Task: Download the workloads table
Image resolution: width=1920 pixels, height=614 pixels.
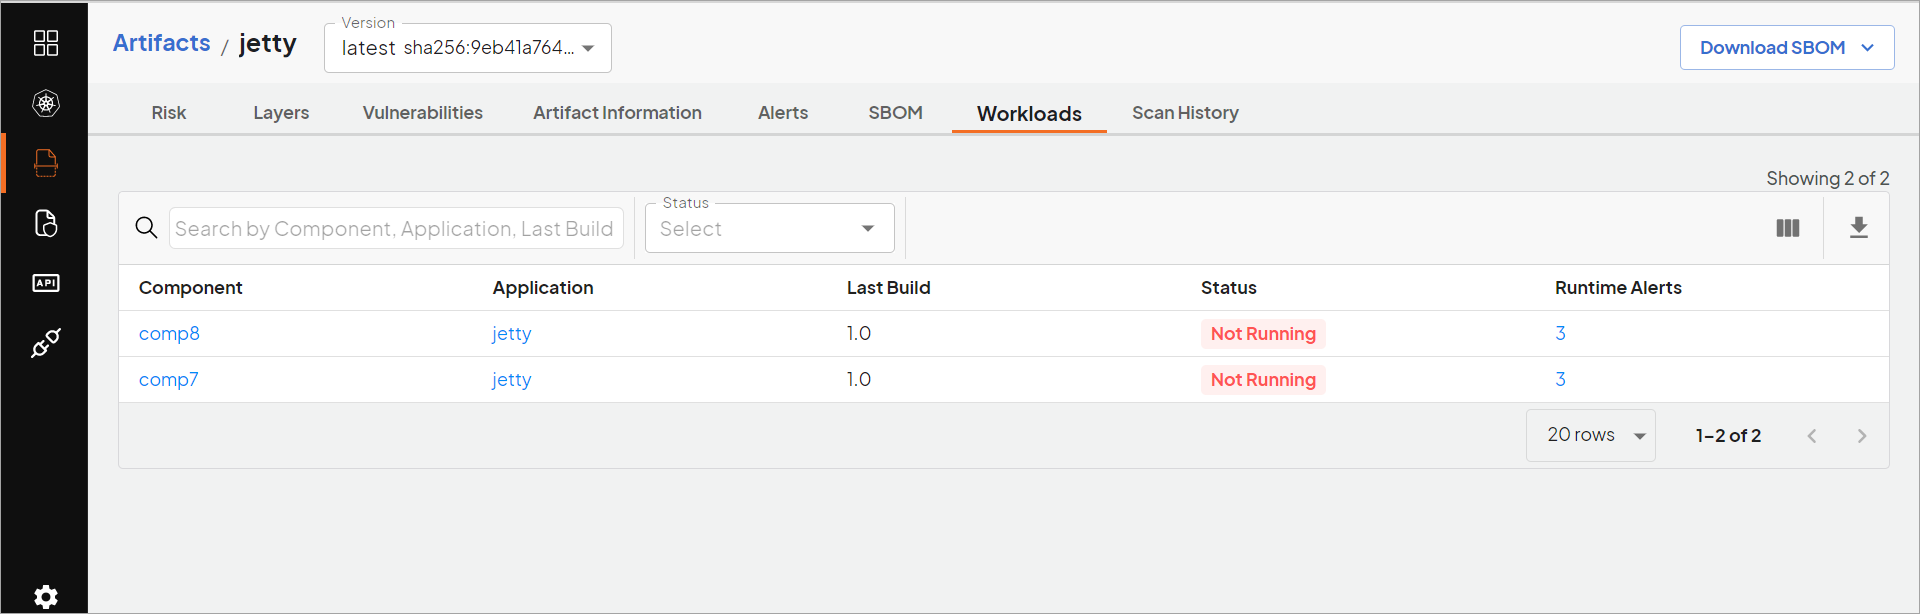Action: click(1859, 228)
